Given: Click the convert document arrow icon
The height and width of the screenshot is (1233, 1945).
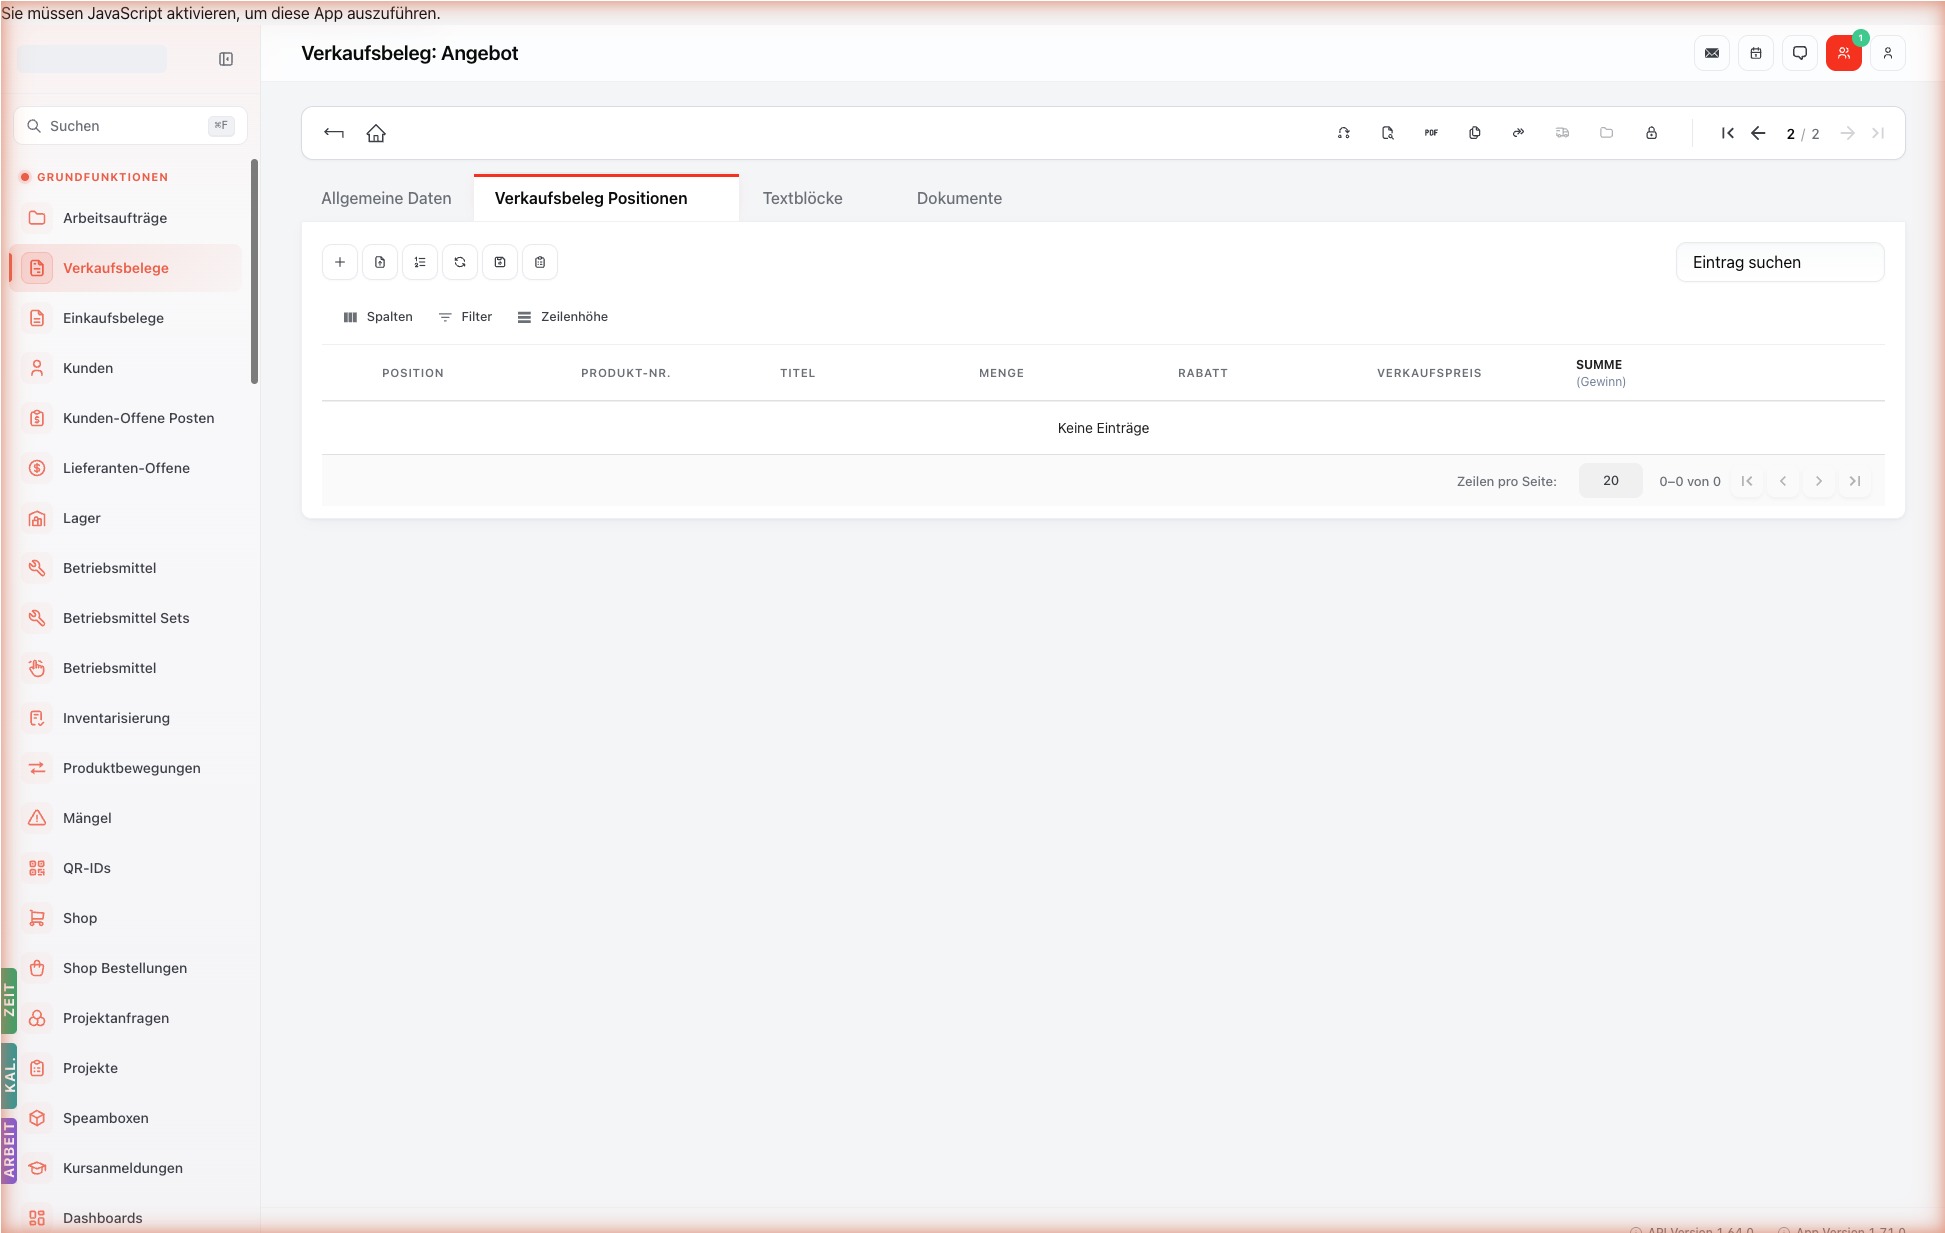Looking at the screenshot, I should [1344, 133].
